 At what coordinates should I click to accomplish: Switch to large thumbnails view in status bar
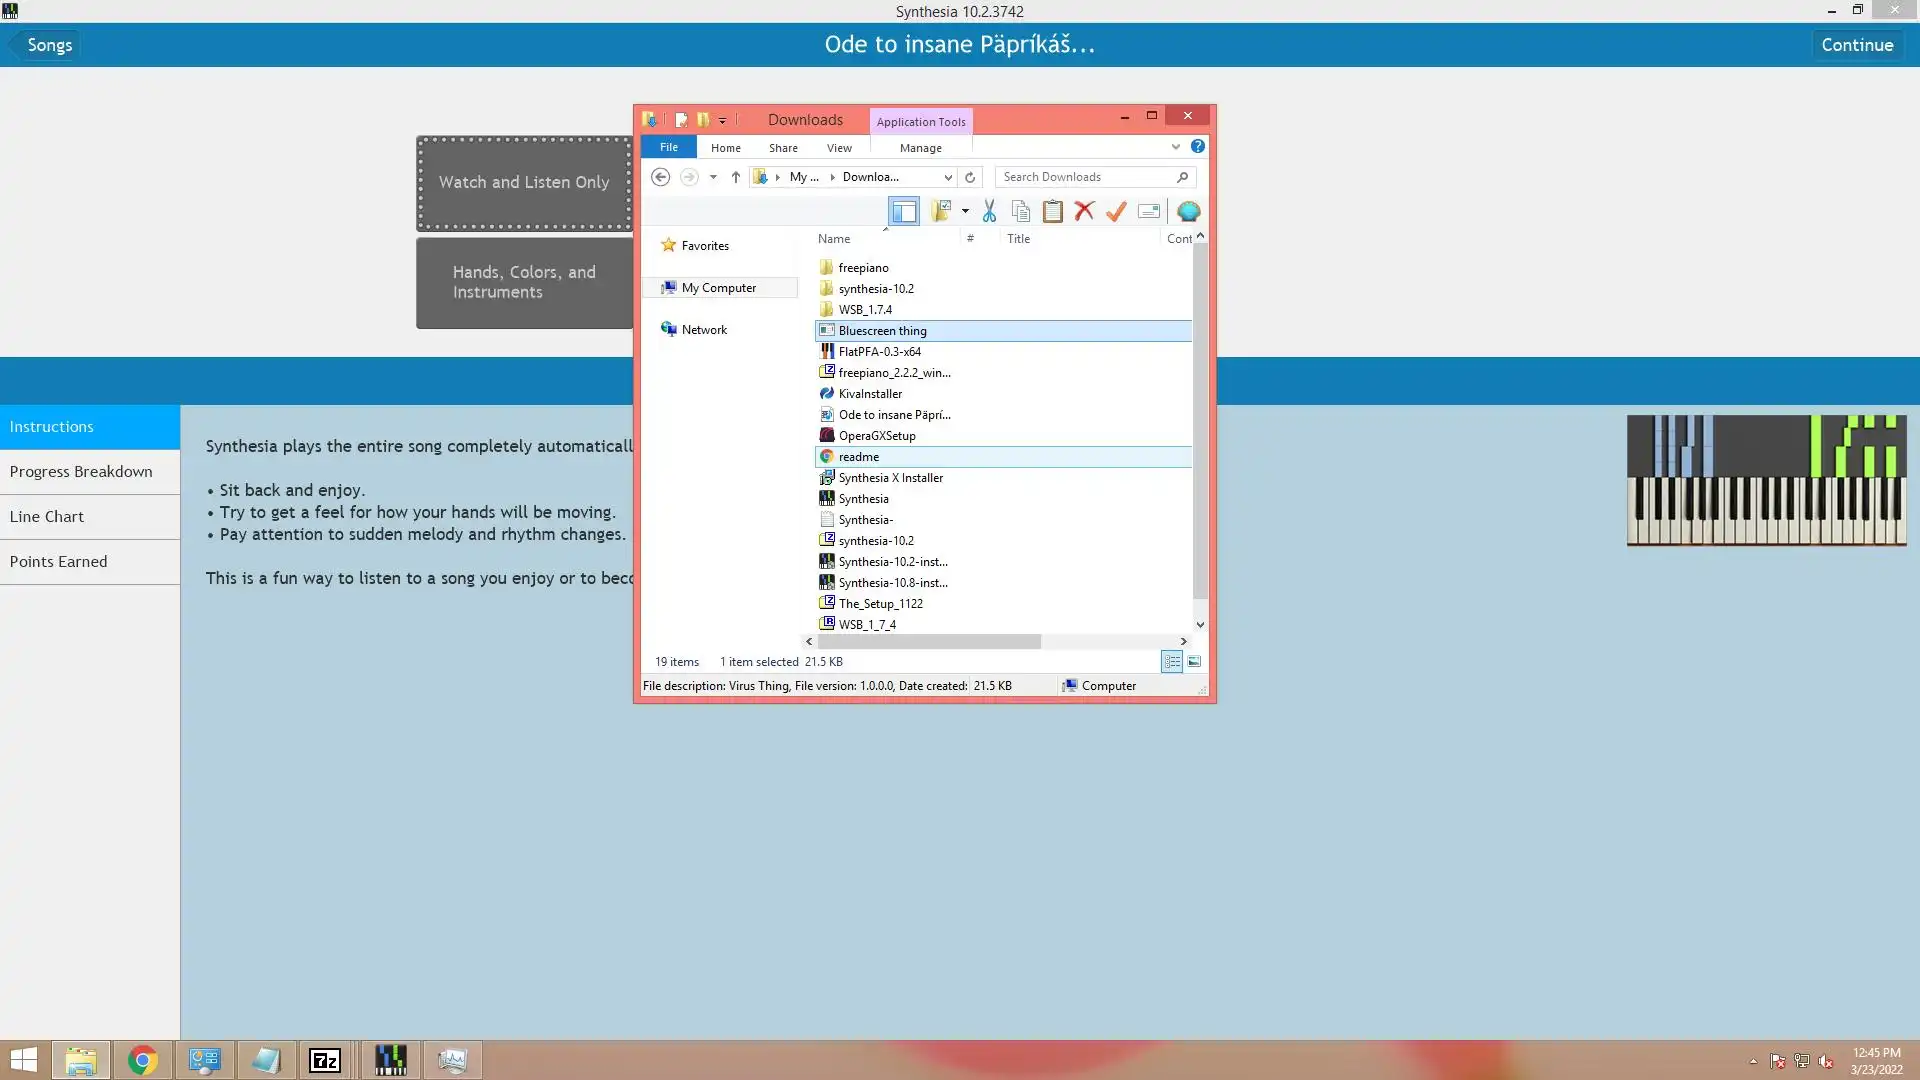point(1194,662)
